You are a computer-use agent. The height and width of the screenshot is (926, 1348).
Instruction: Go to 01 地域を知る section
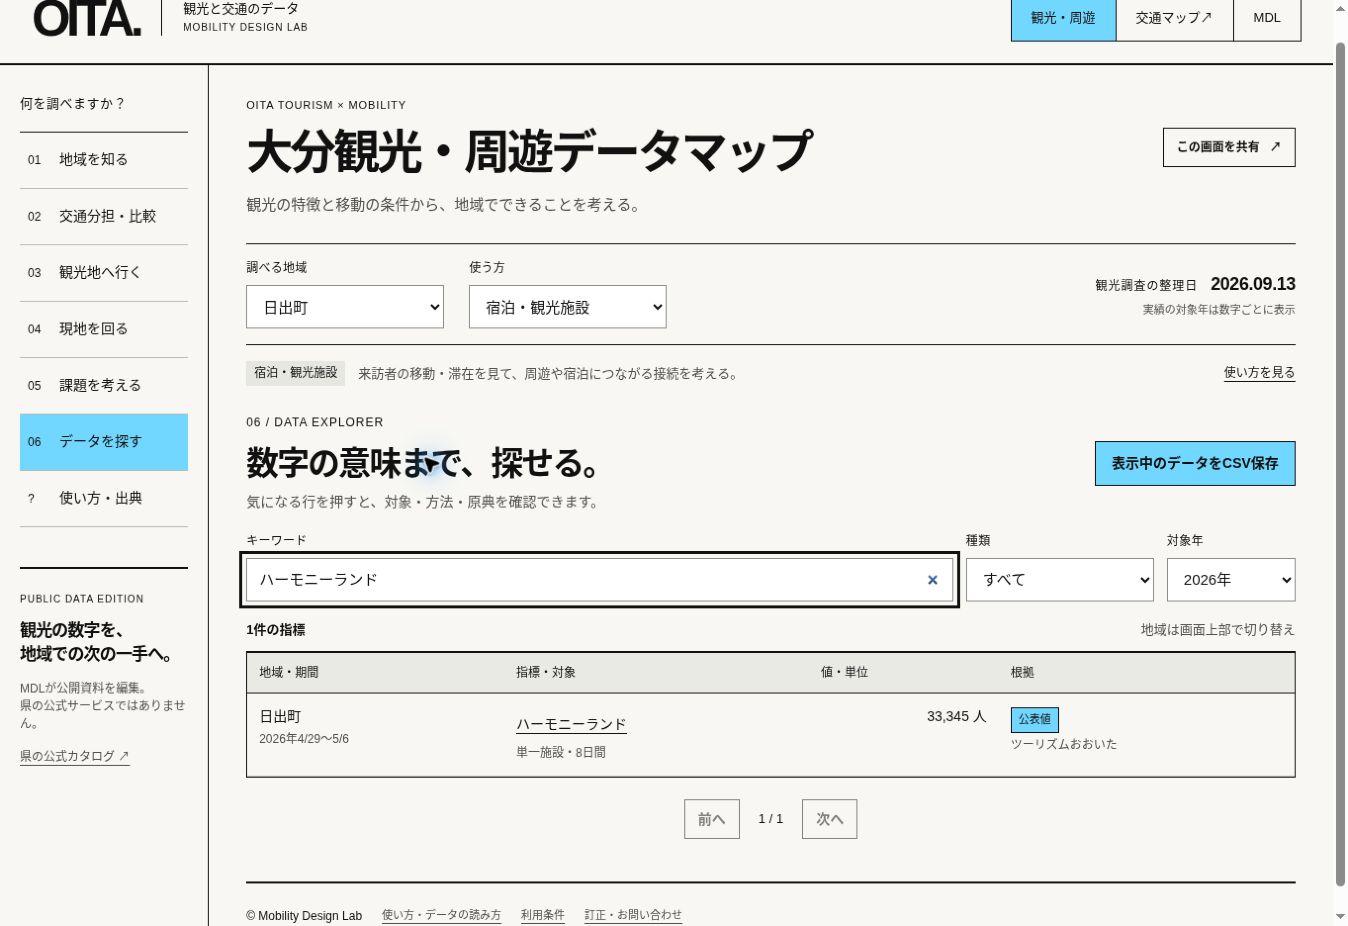tap(104, 160)
